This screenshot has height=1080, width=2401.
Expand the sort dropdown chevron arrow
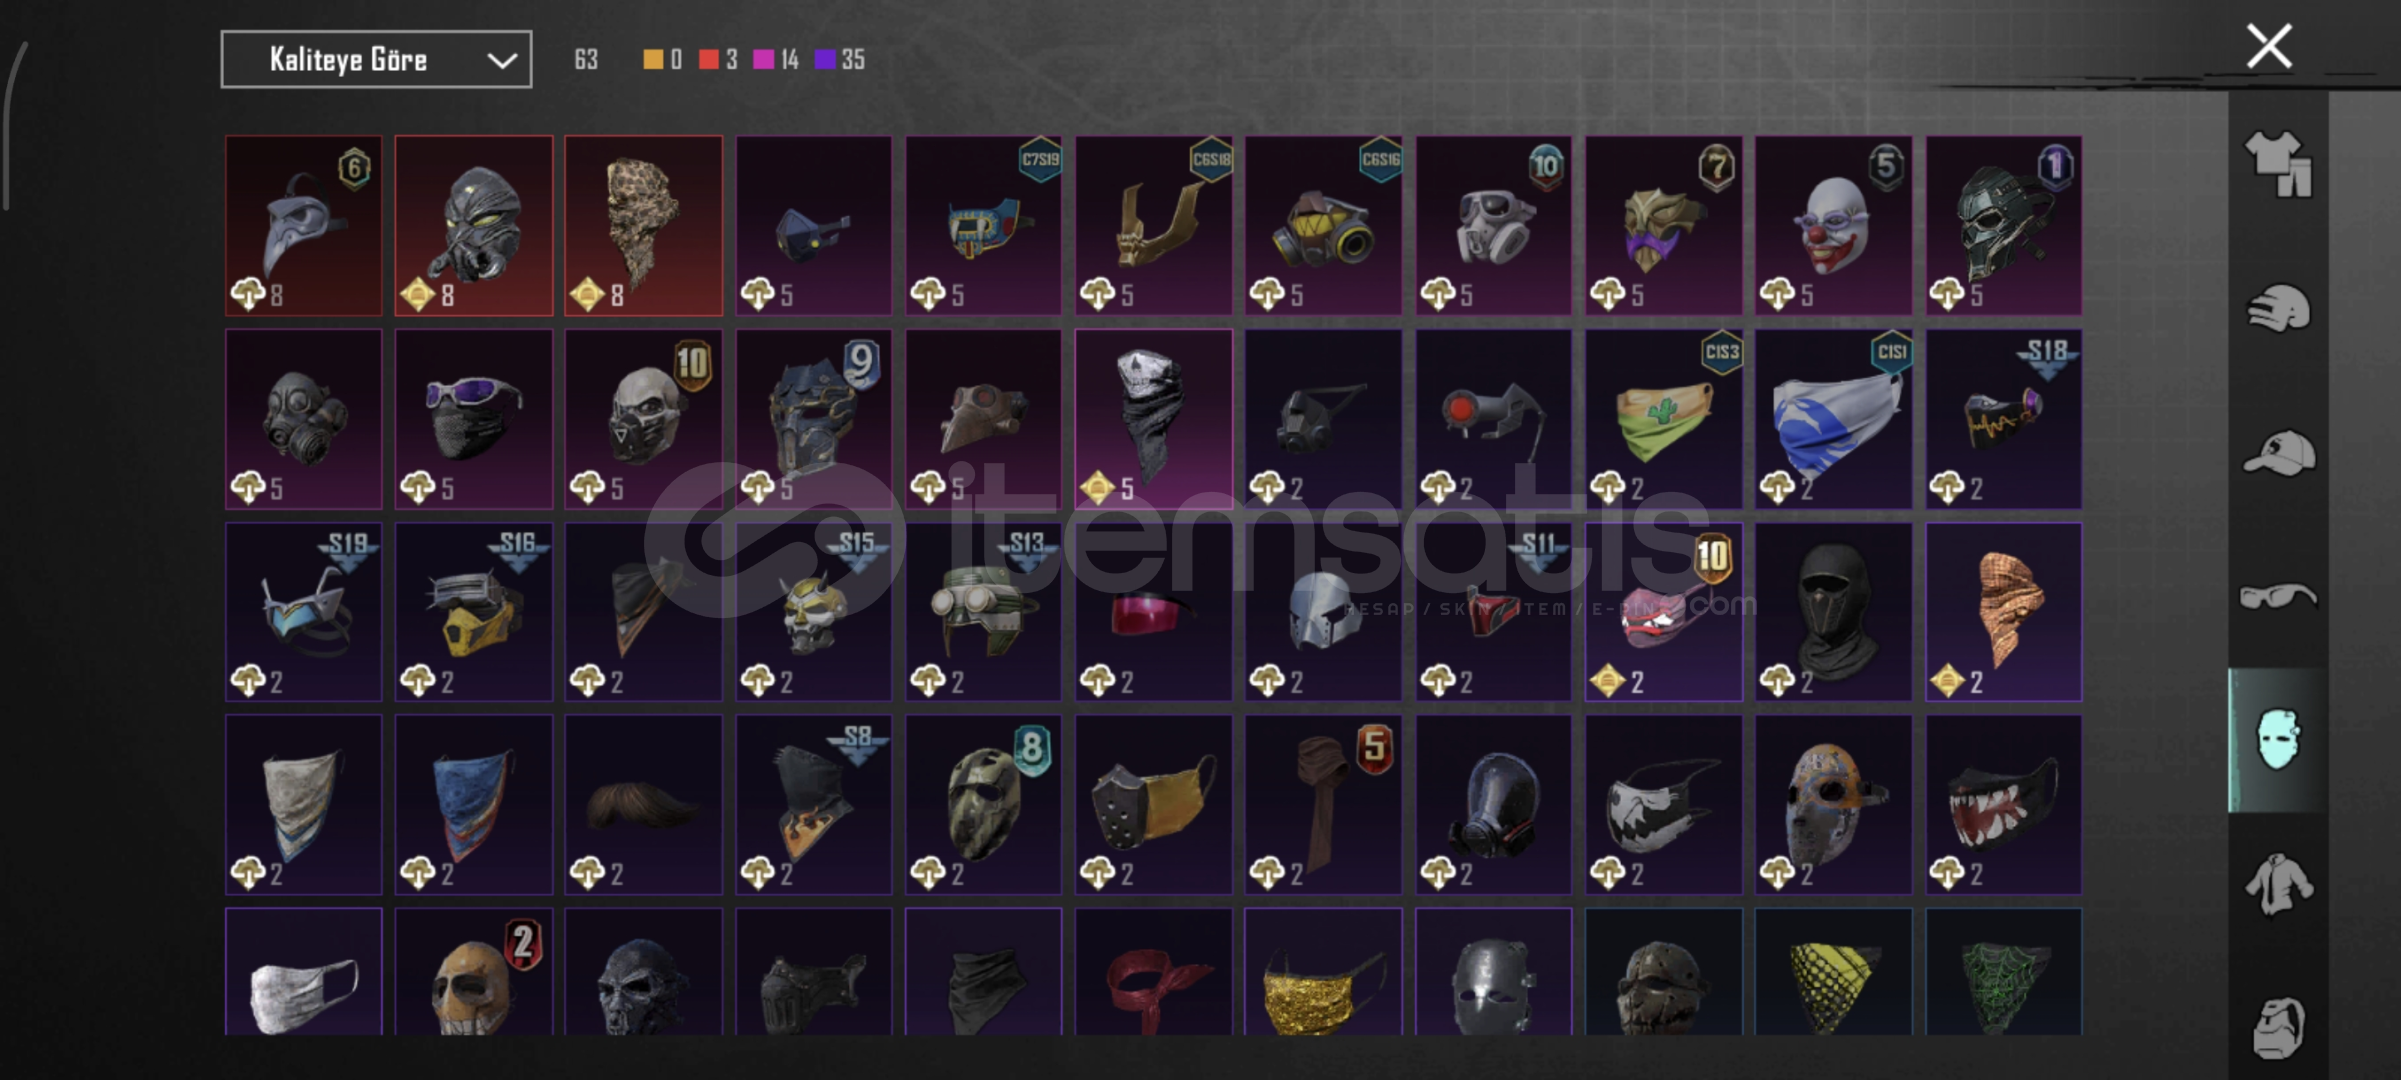[502, 61]
